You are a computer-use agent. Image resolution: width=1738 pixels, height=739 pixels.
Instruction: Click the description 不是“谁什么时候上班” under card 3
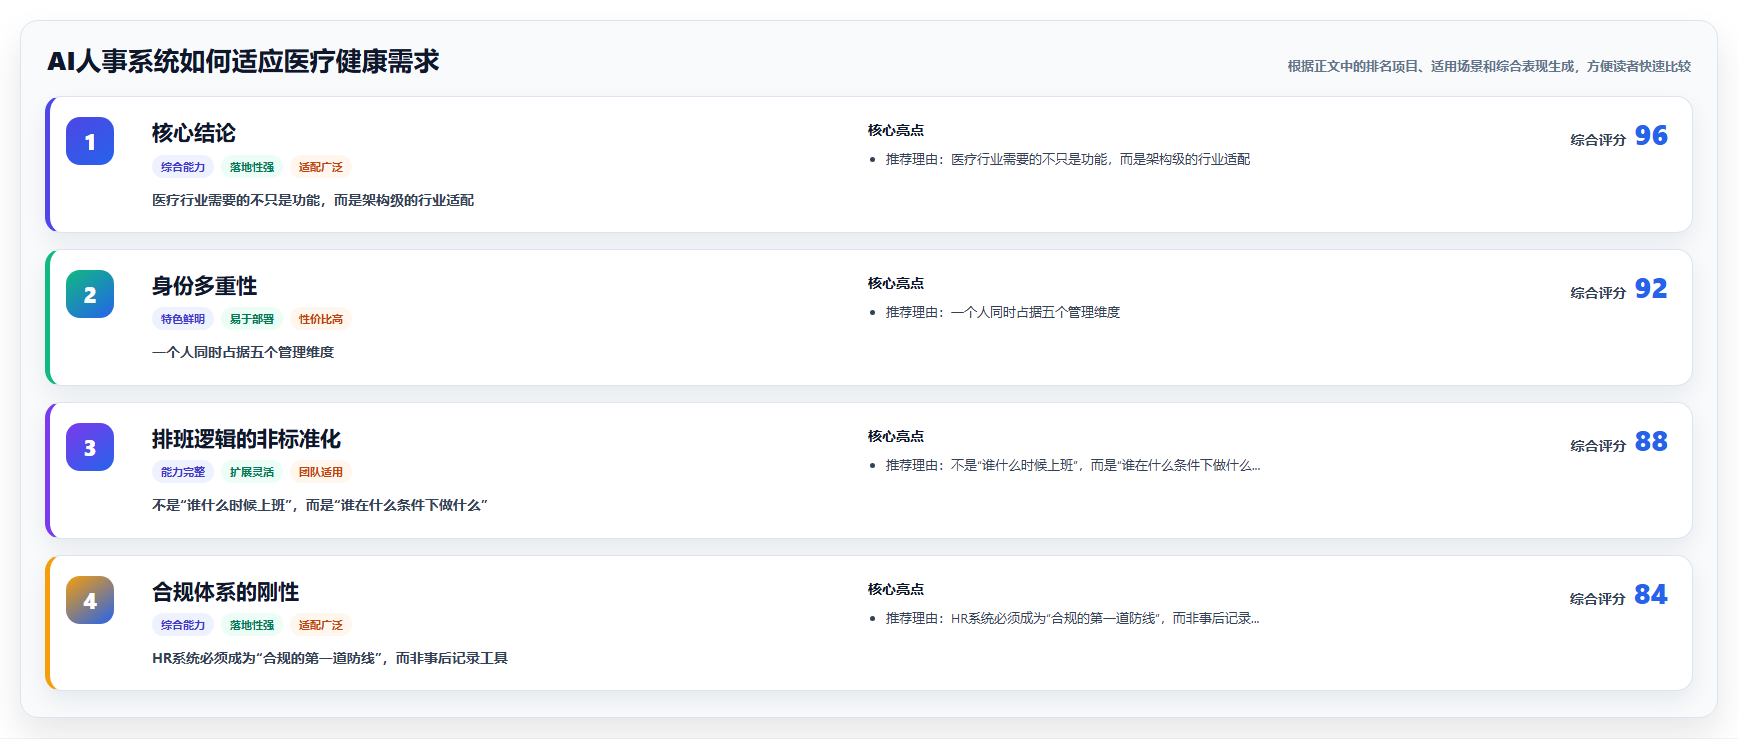point(320,505)
